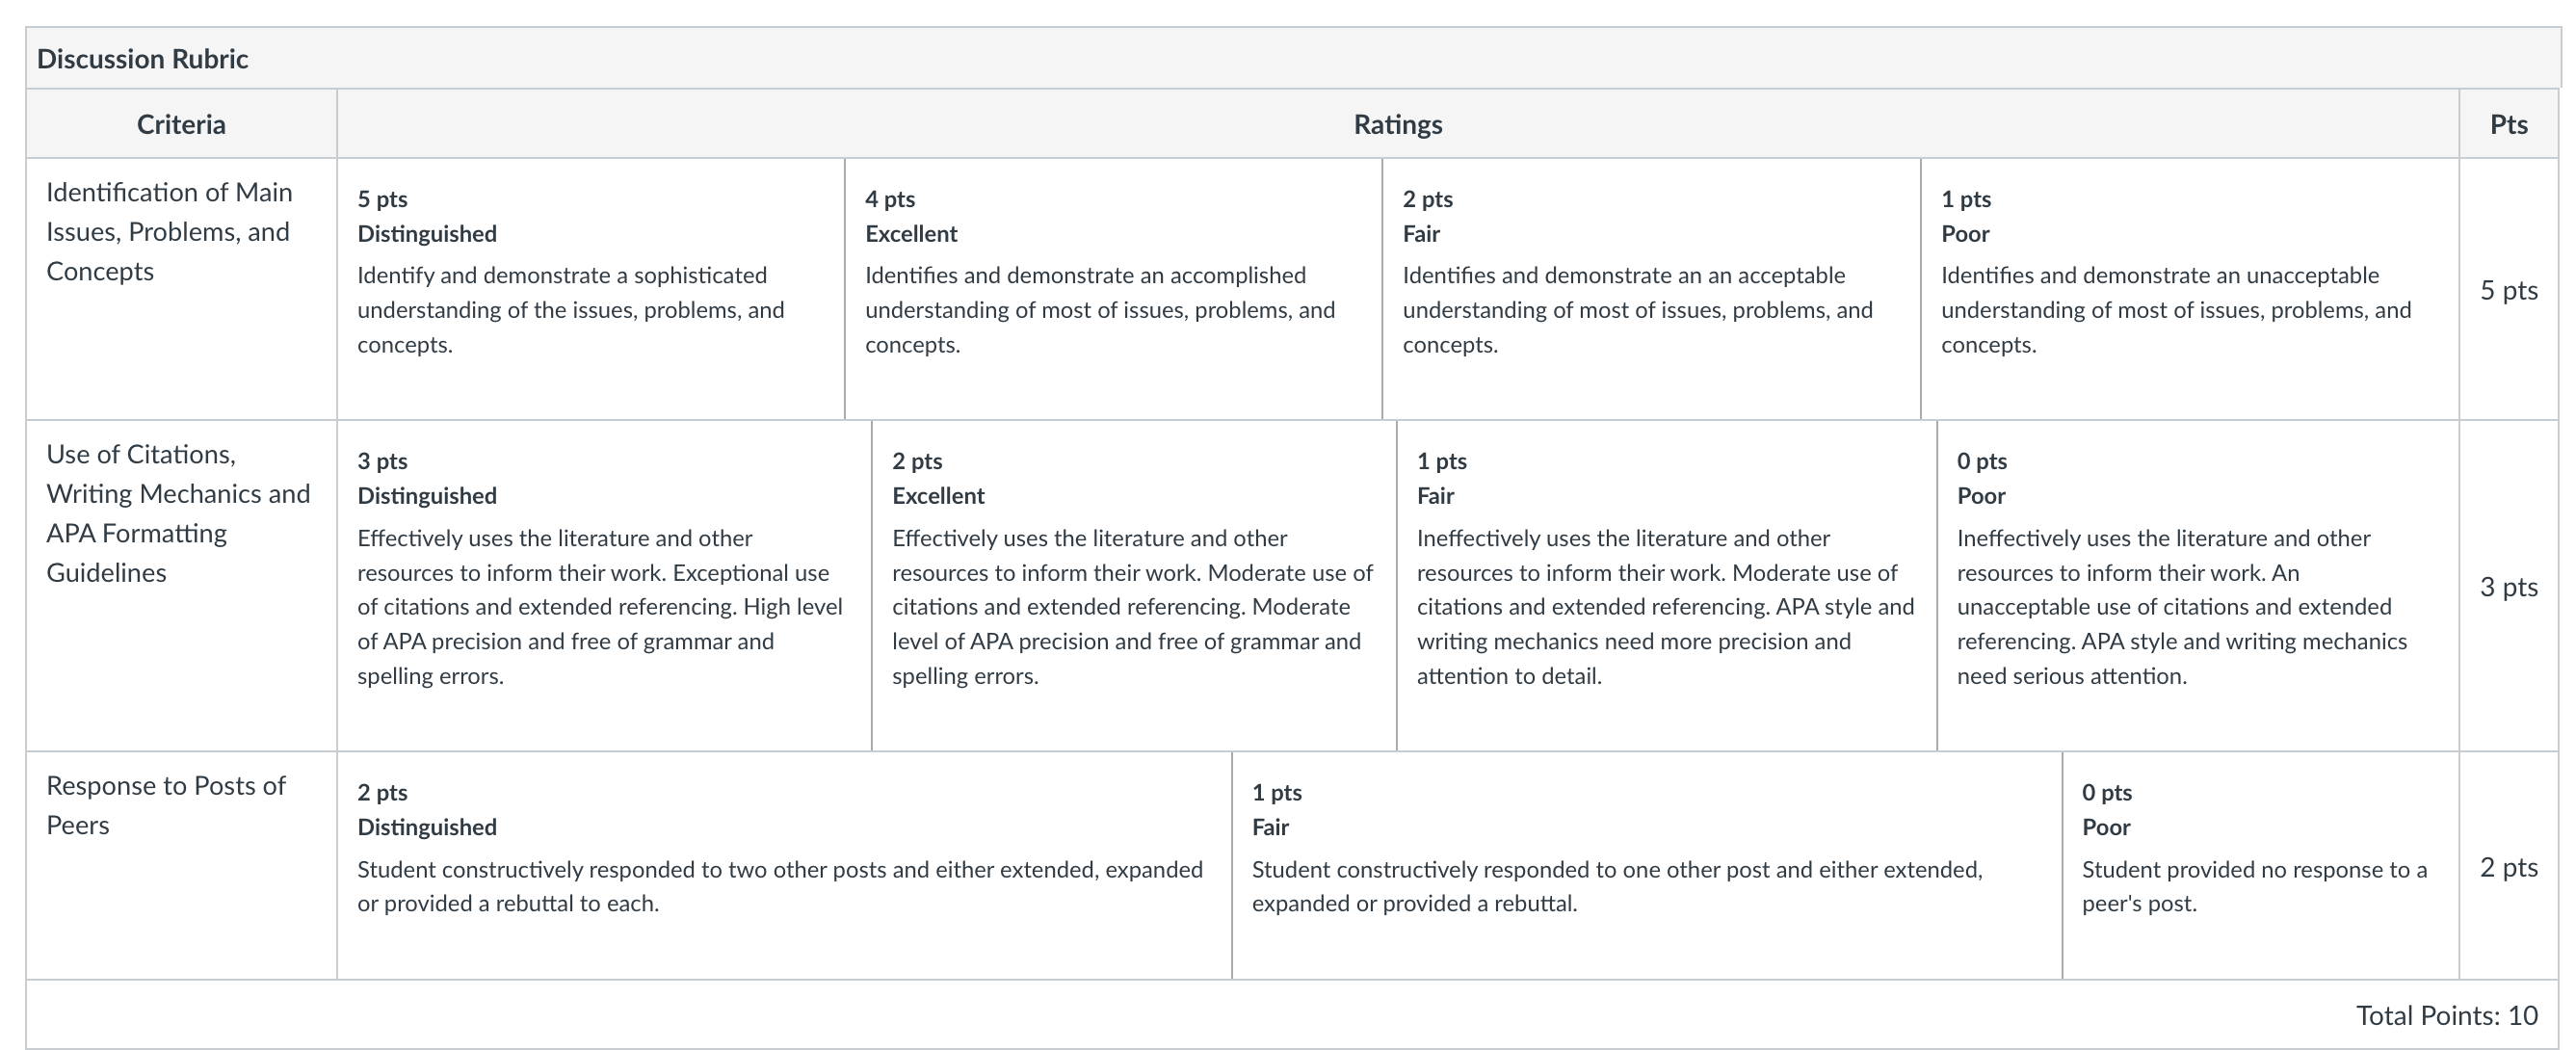Choose 2 pts Fair for Identification criterion
This screenshot has height=1050, width=2576.
pos(1651,289)
